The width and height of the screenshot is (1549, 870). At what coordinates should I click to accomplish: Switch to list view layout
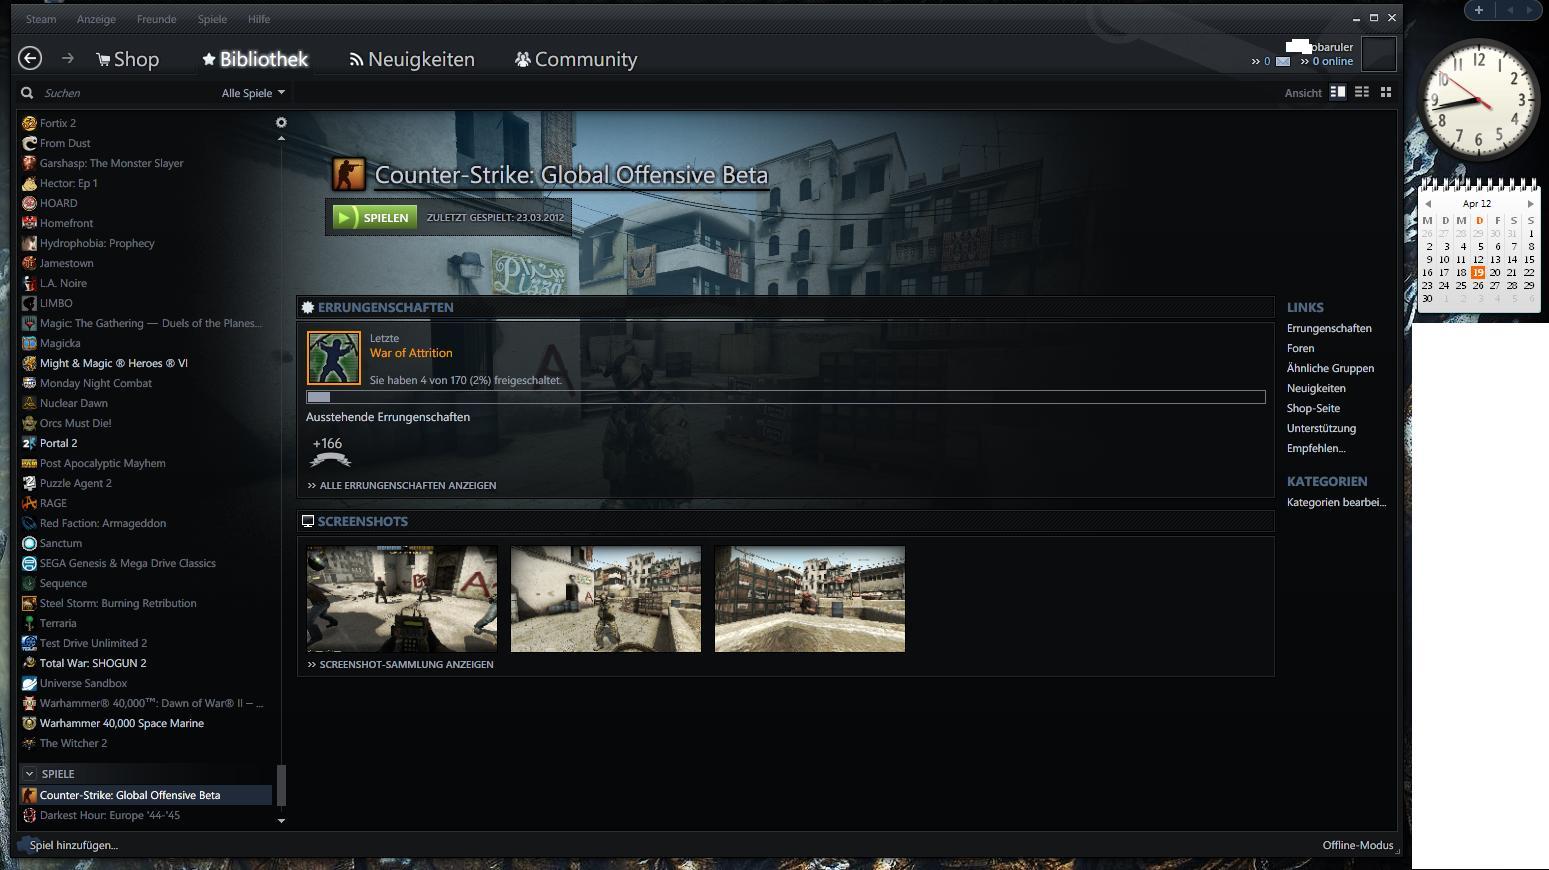click(x=1362, y=92)
